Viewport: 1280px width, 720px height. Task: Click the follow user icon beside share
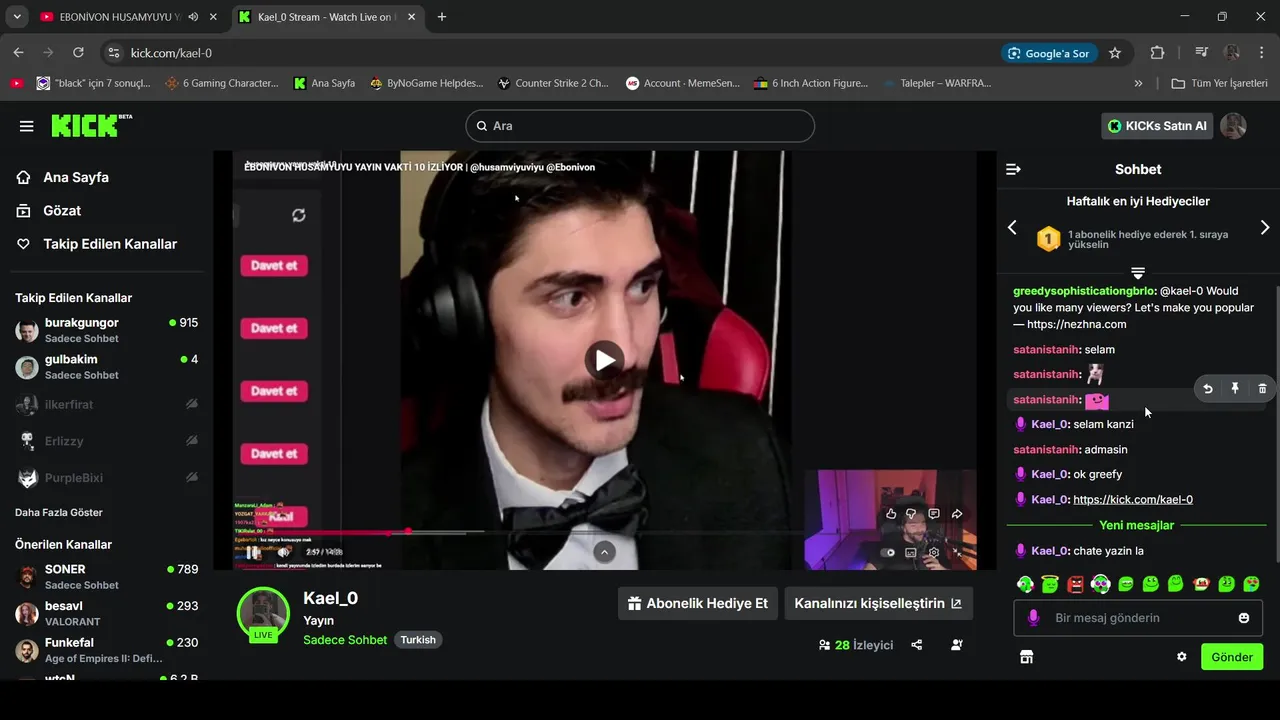click(x=957, y=645)
